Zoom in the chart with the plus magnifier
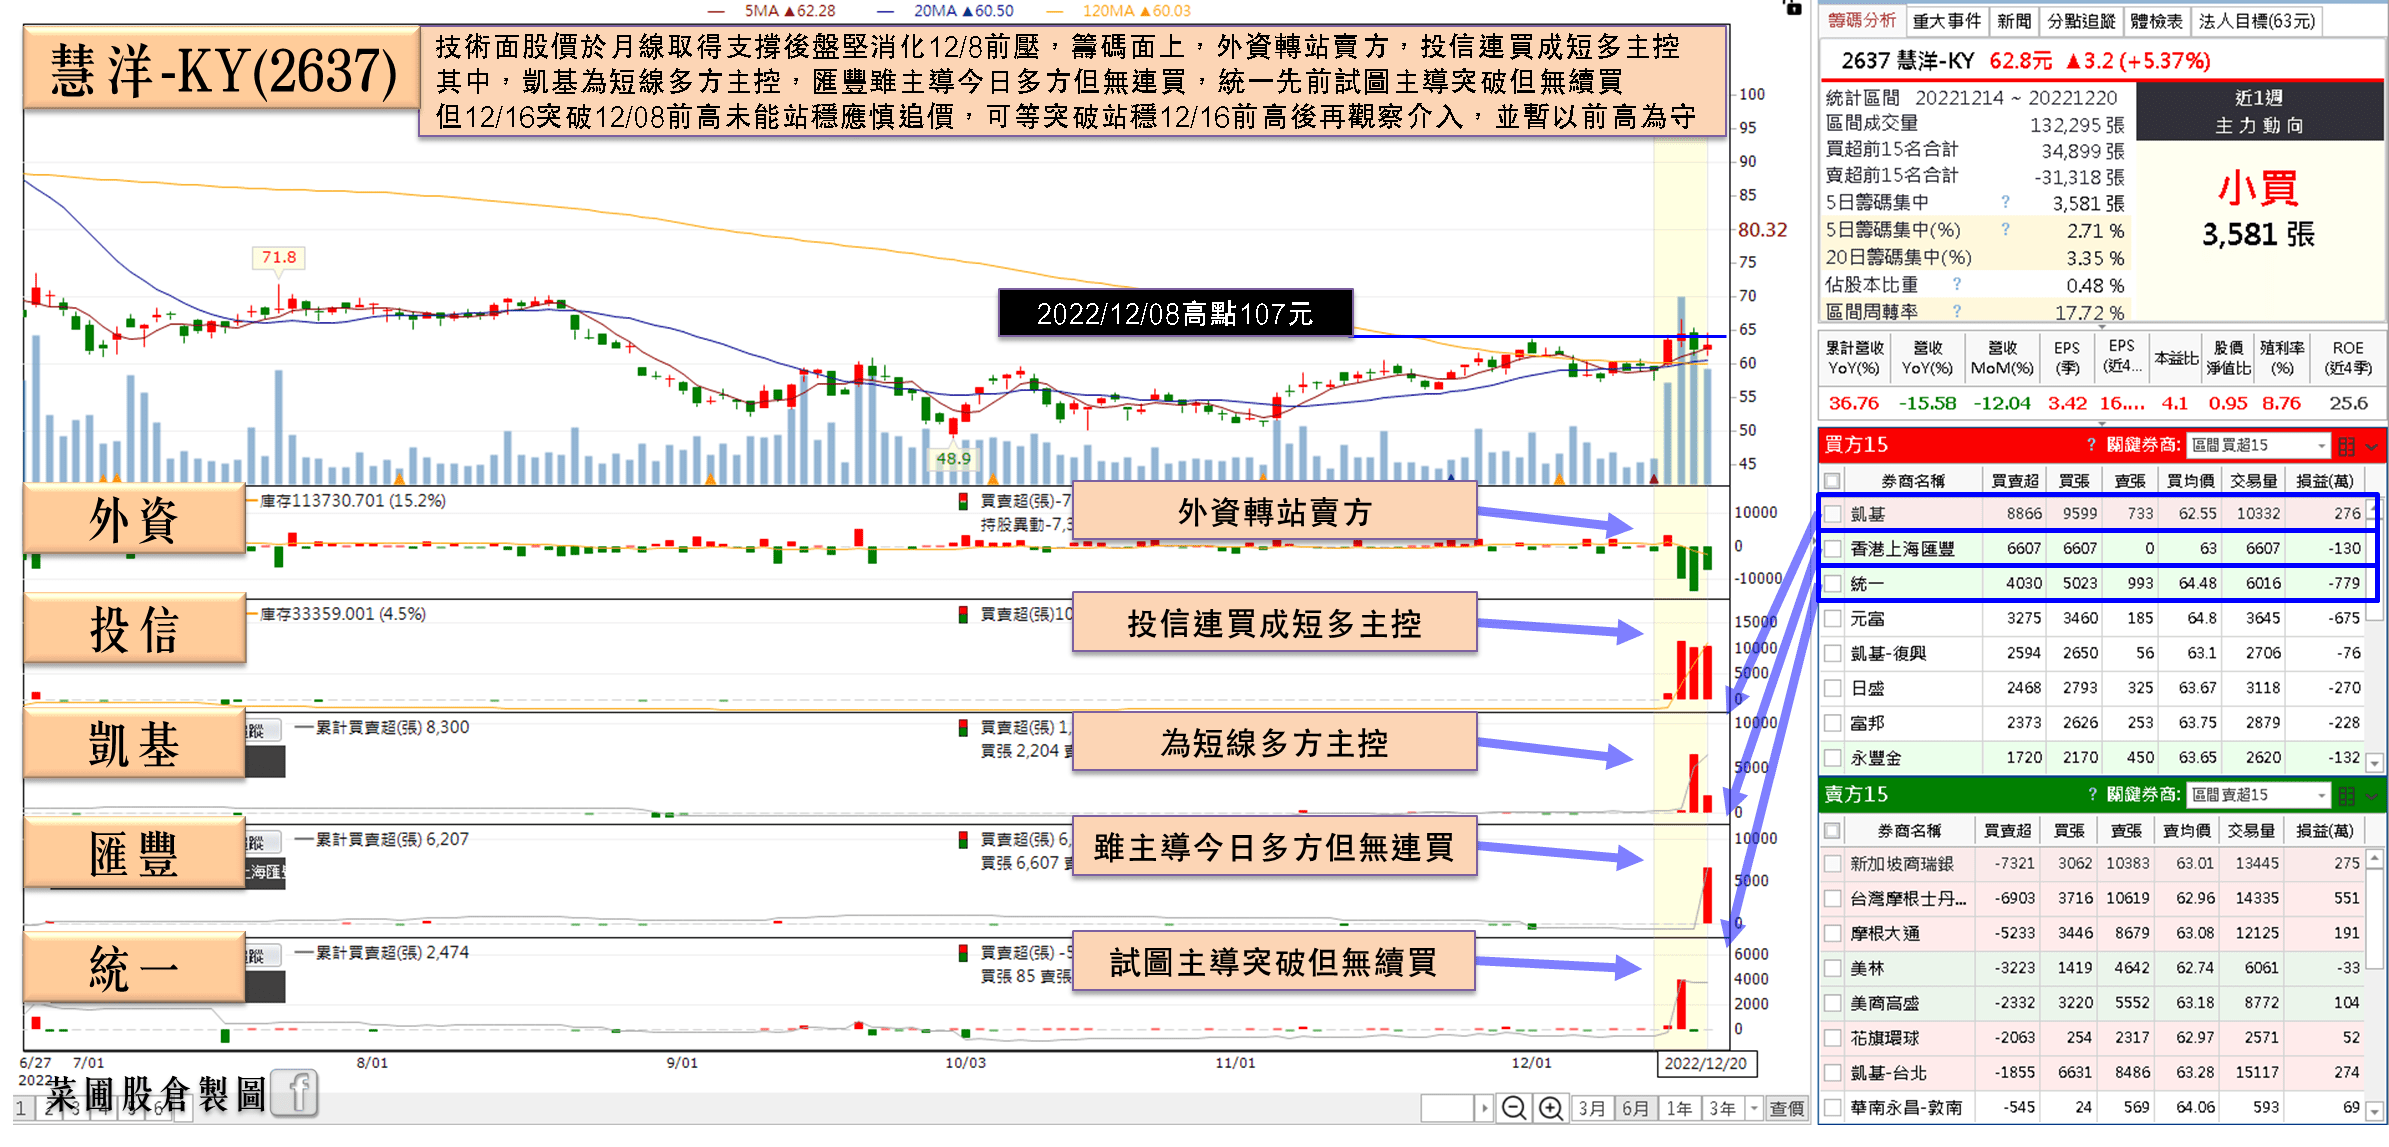 1550,1108
